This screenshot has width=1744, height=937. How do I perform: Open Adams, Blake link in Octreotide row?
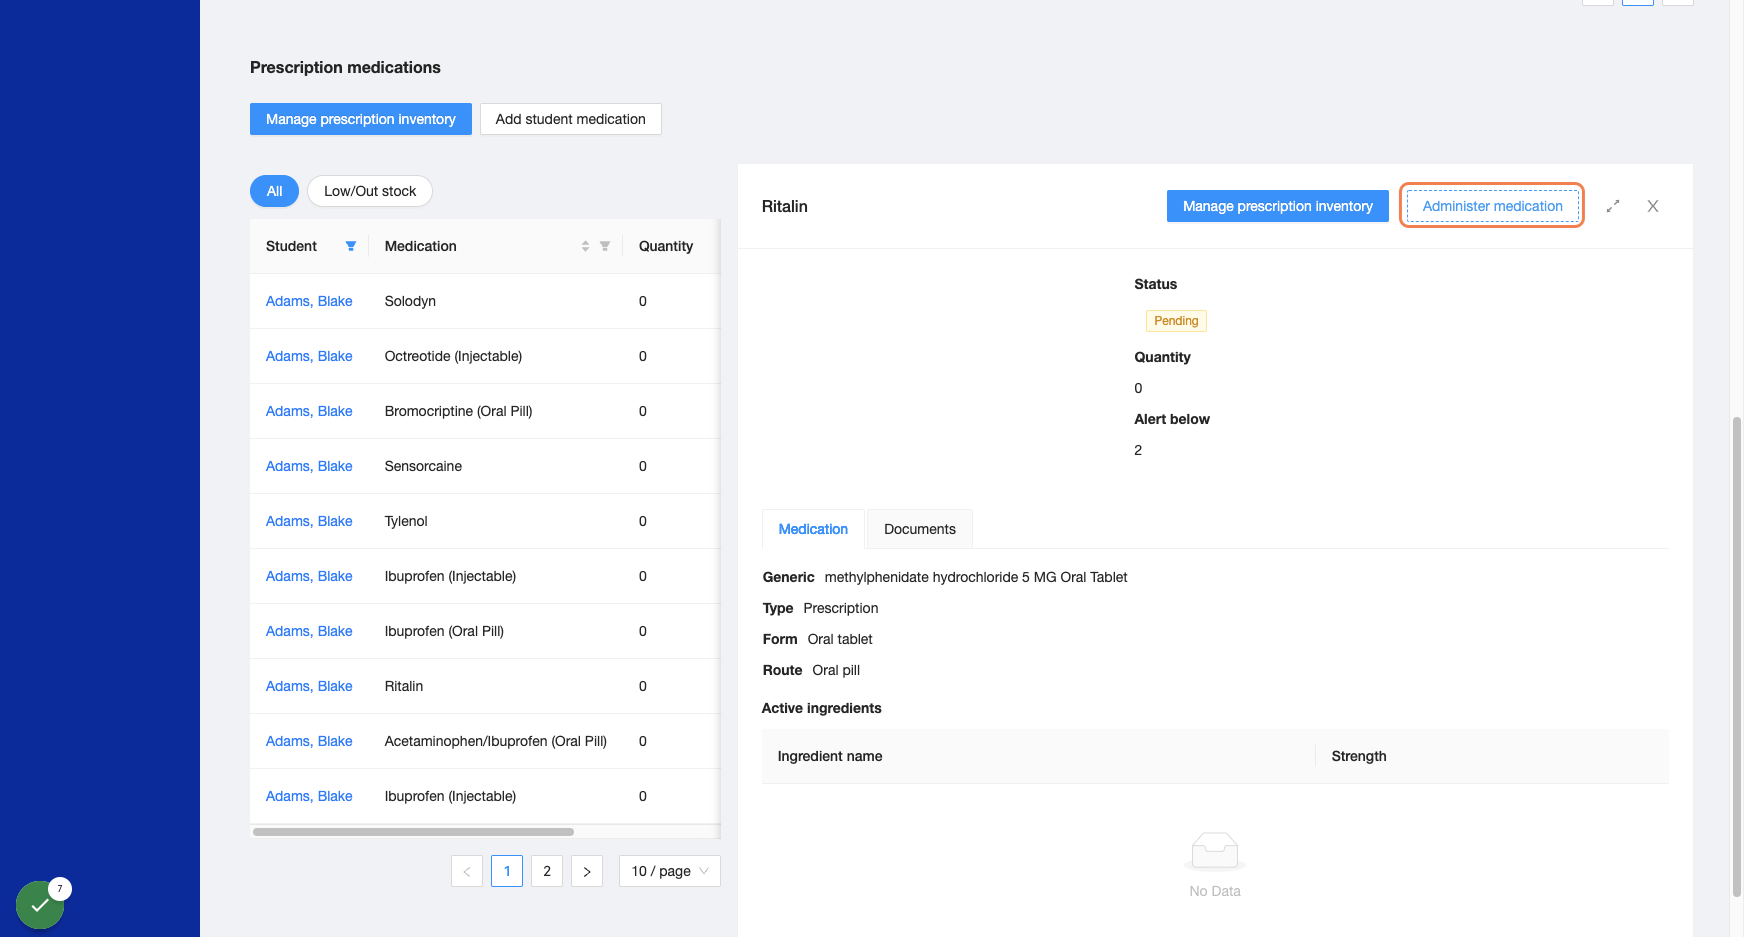[309, 356]
